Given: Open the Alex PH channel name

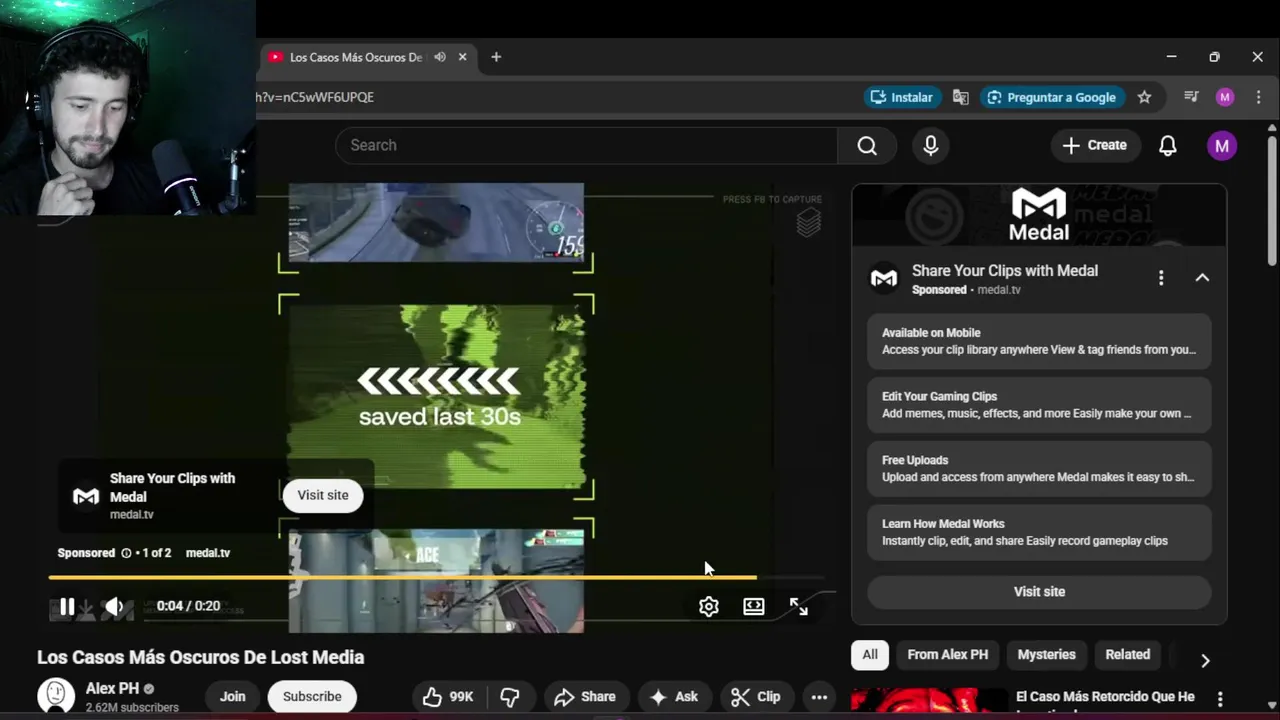Looking at the screenshot, I should coord(112,689).
